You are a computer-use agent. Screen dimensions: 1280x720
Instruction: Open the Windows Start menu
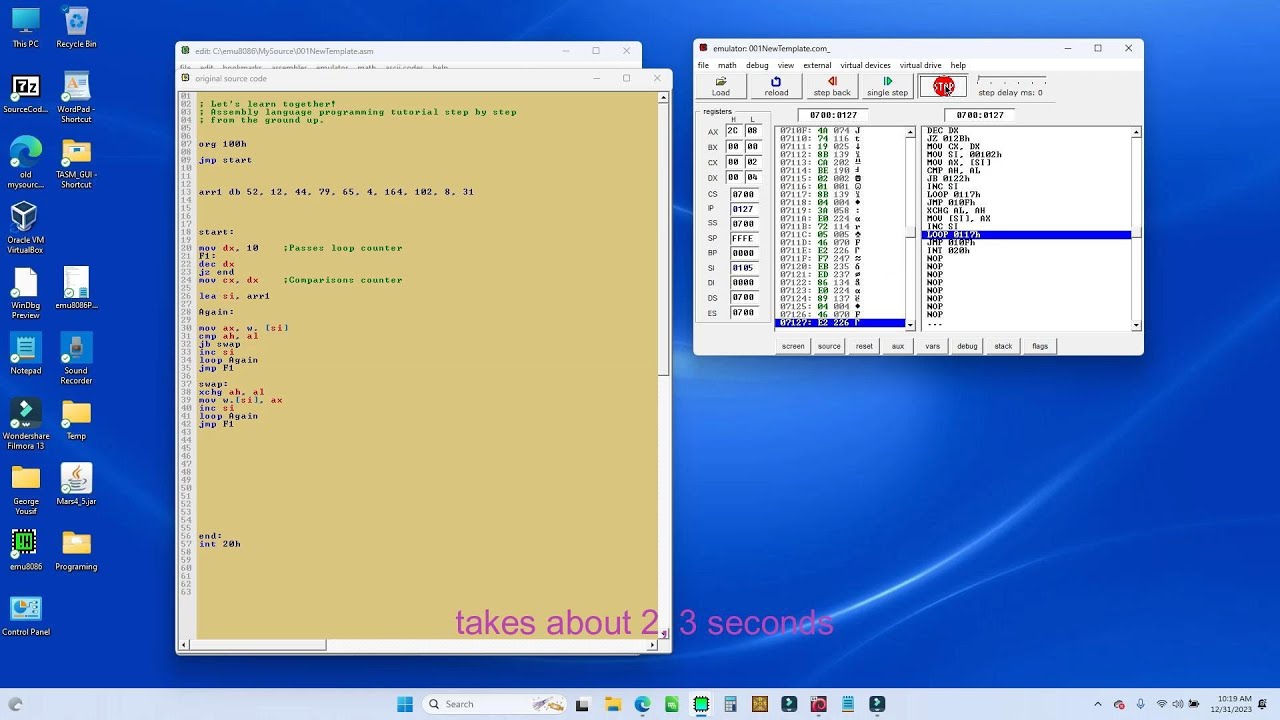405,704
